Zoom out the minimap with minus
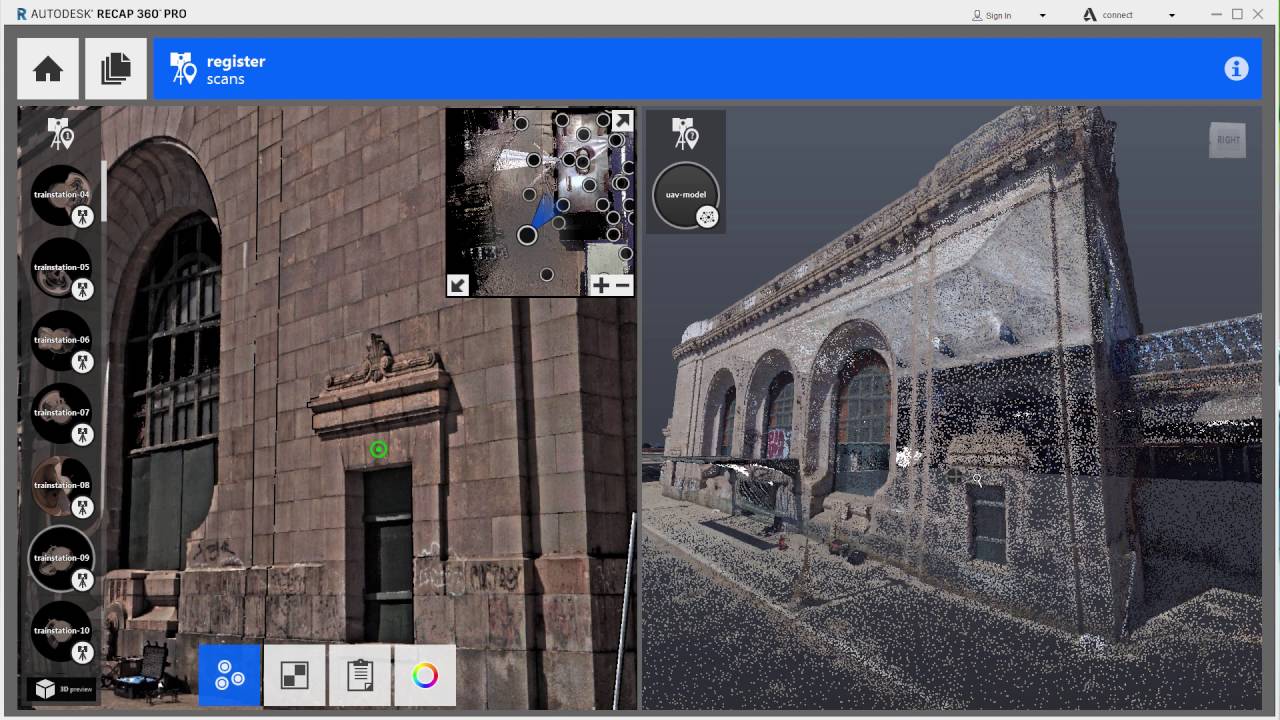Image resolution: width=1280 pixels, height=720 pixels. 623,285
